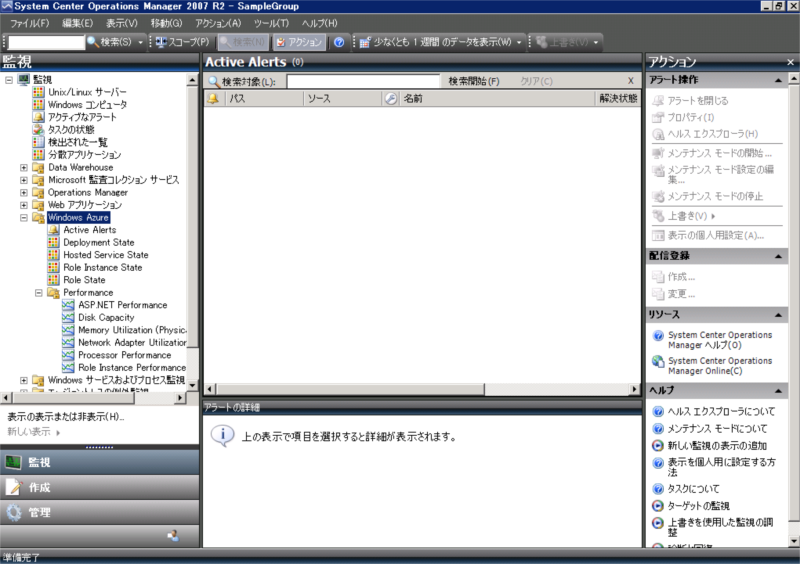The width and height of the screenshot is (800, 564).
Task: Open the ファイル(F) menu
Action: coord(30,23)
